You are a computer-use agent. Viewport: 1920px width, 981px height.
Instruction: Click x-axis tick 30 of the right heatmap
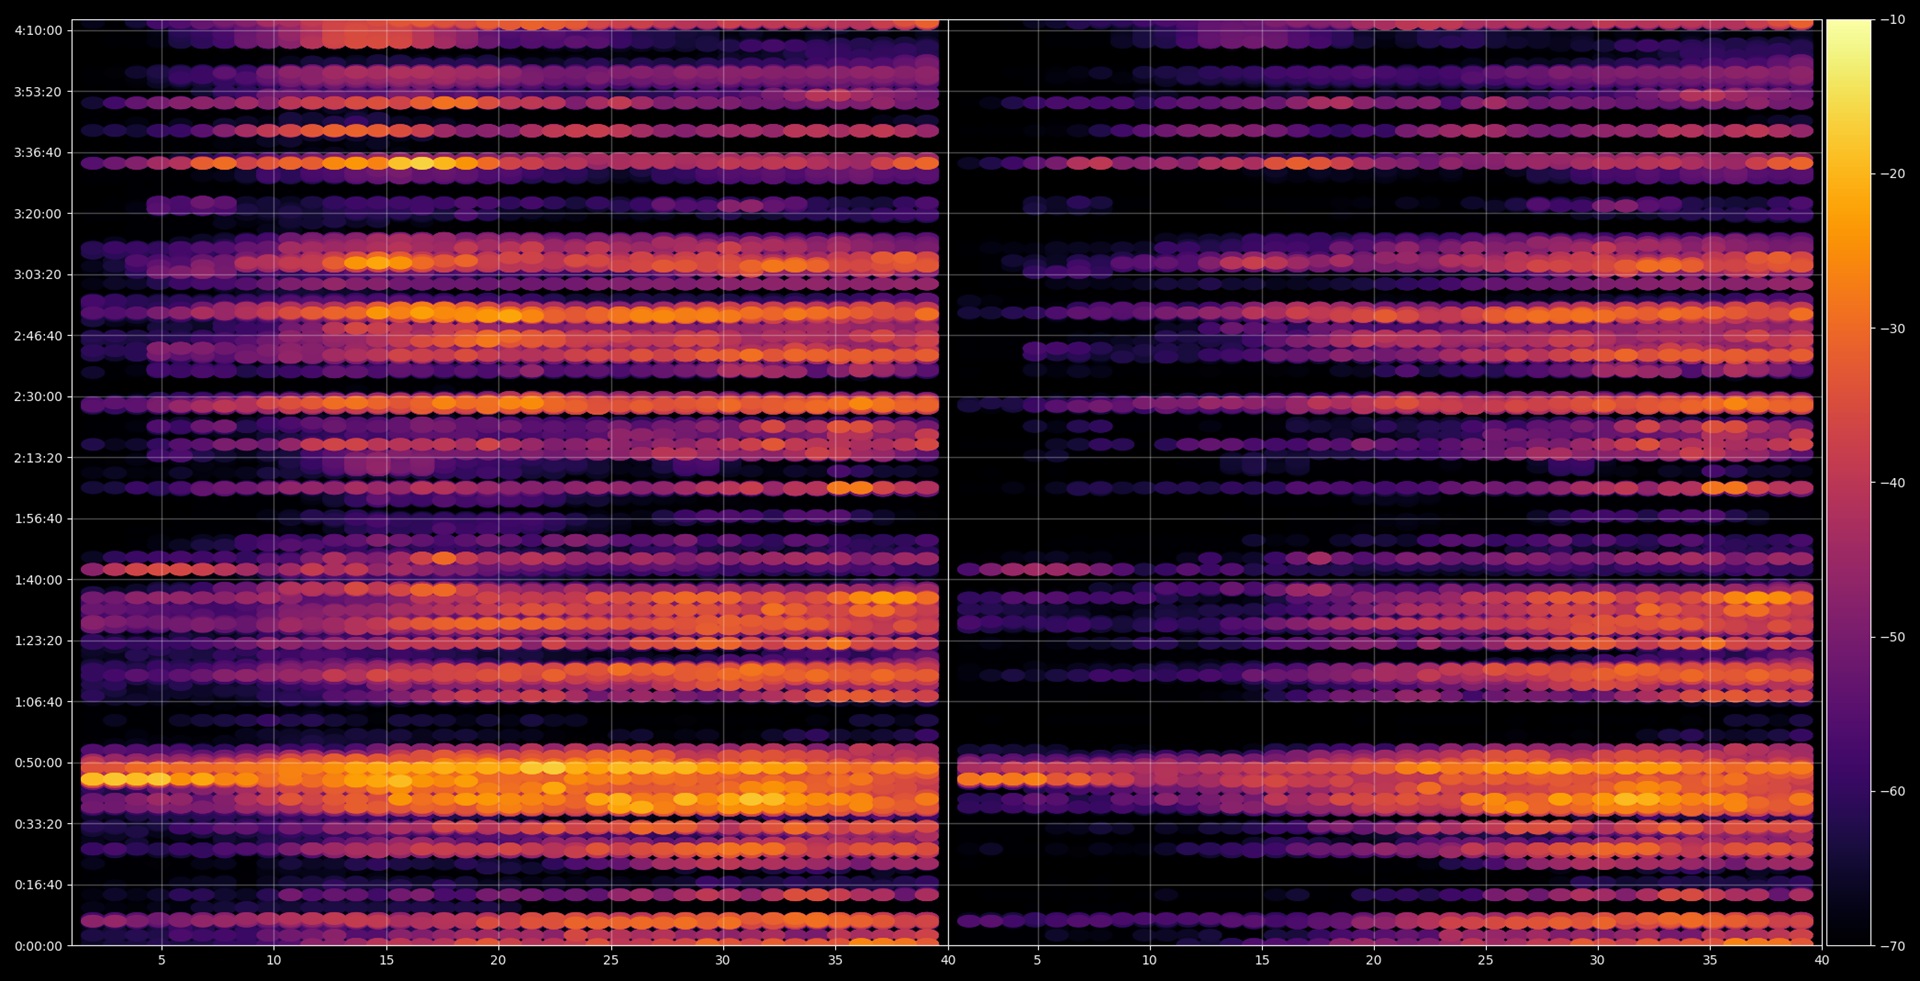click(x=1598, y=960)
